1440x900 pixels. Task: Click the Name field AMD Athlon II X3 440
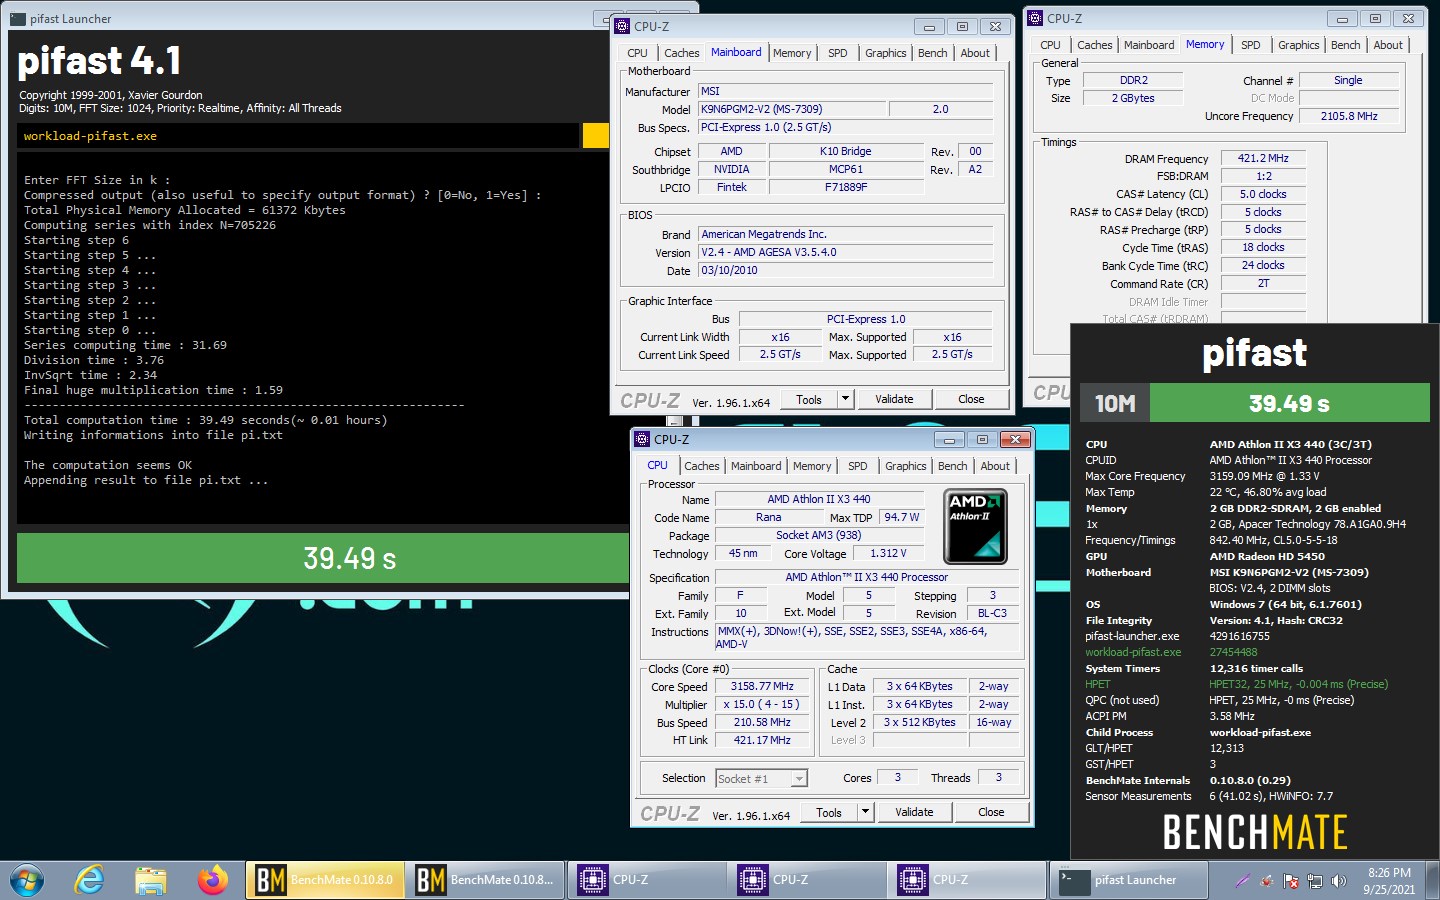(819, 499)
